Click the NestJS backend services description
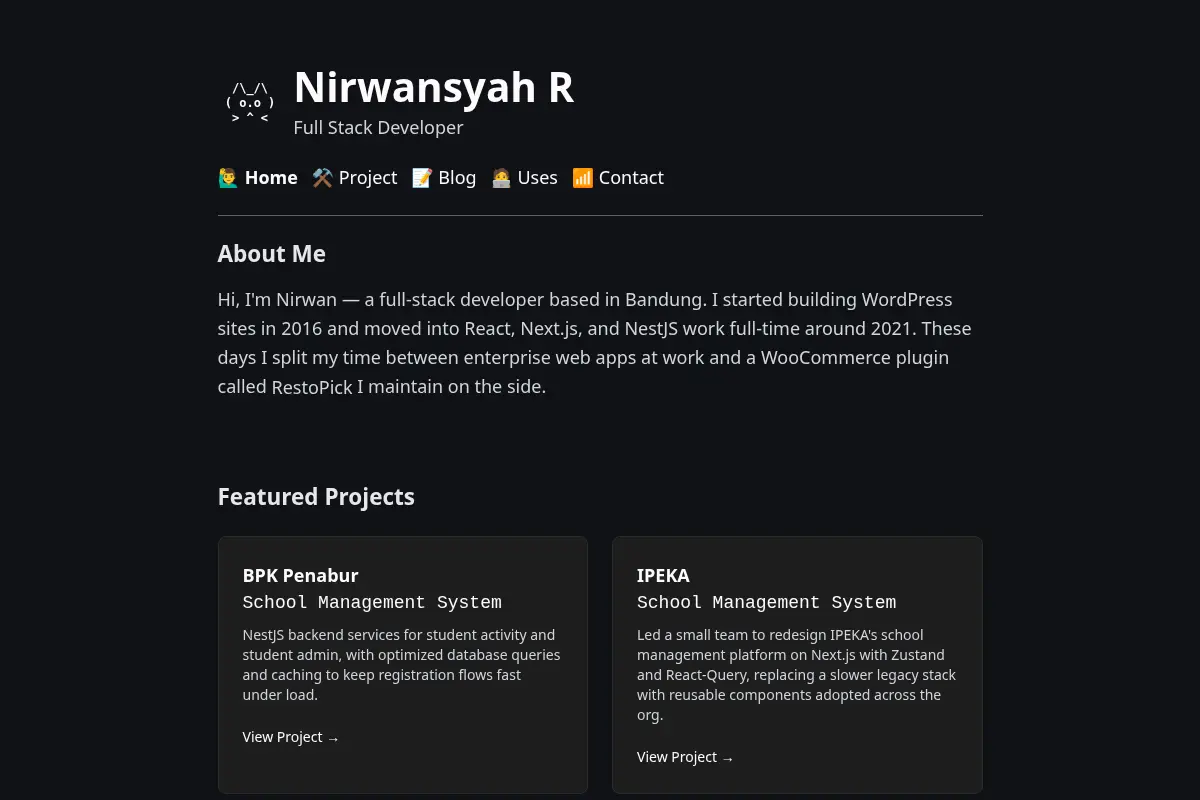This screenshot has width=1200, height=800. click(x=402, y=665)
